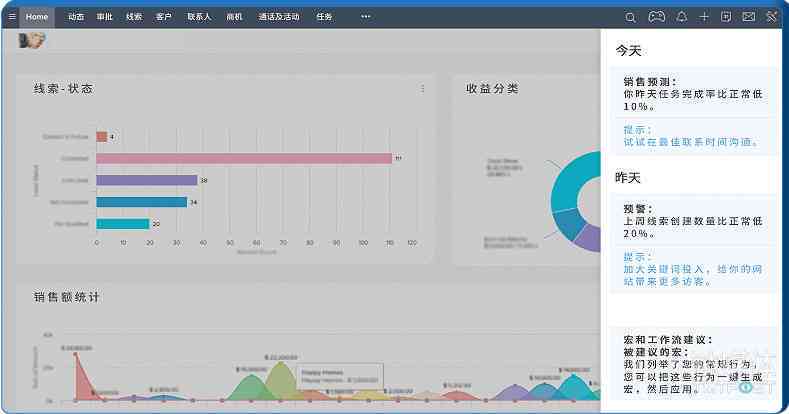Click the small red bar valued 4
This screenshot has height=414, width=789.
pos(102,137)
